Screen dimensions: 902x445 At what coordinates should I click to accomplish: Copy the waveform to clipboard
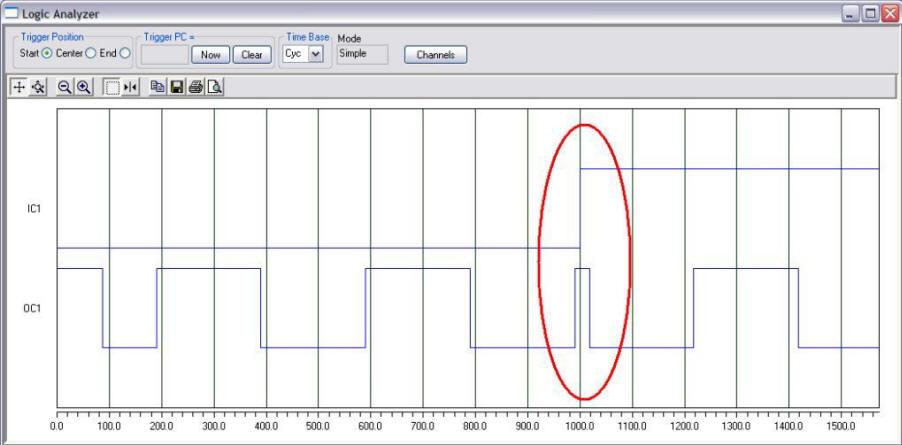157,87
